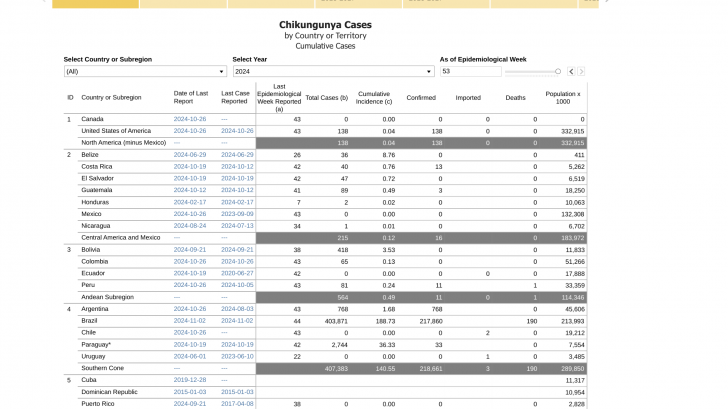
Task: Click the epidemiological week slider handle
Action: coord(559,72)
